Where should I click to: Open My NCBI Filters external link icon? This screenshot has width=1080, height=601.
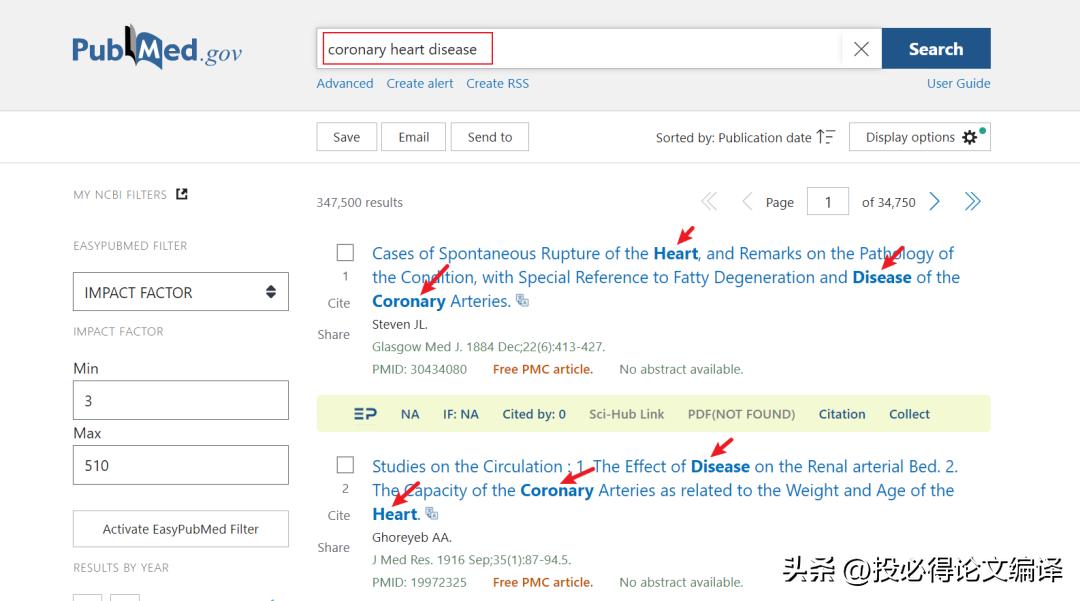point(182,194)
